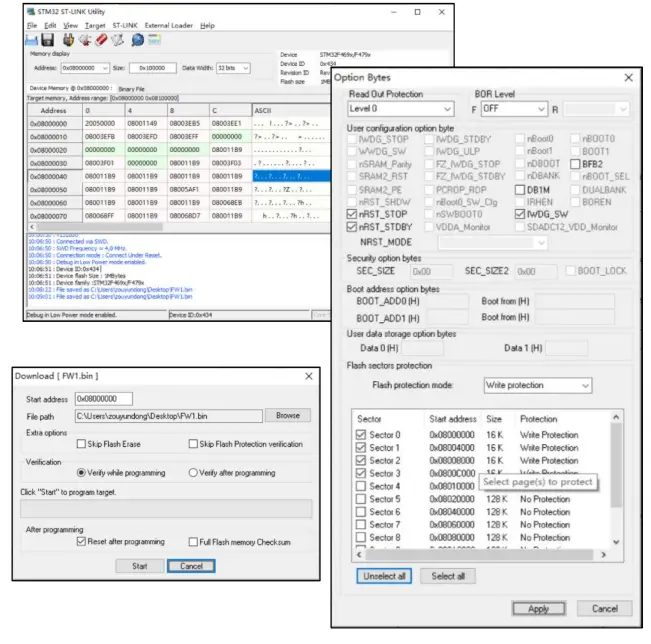Close the Option Bytes dialog with X
651x644 pixels.
pyautogui.click(x=629, y=78)
